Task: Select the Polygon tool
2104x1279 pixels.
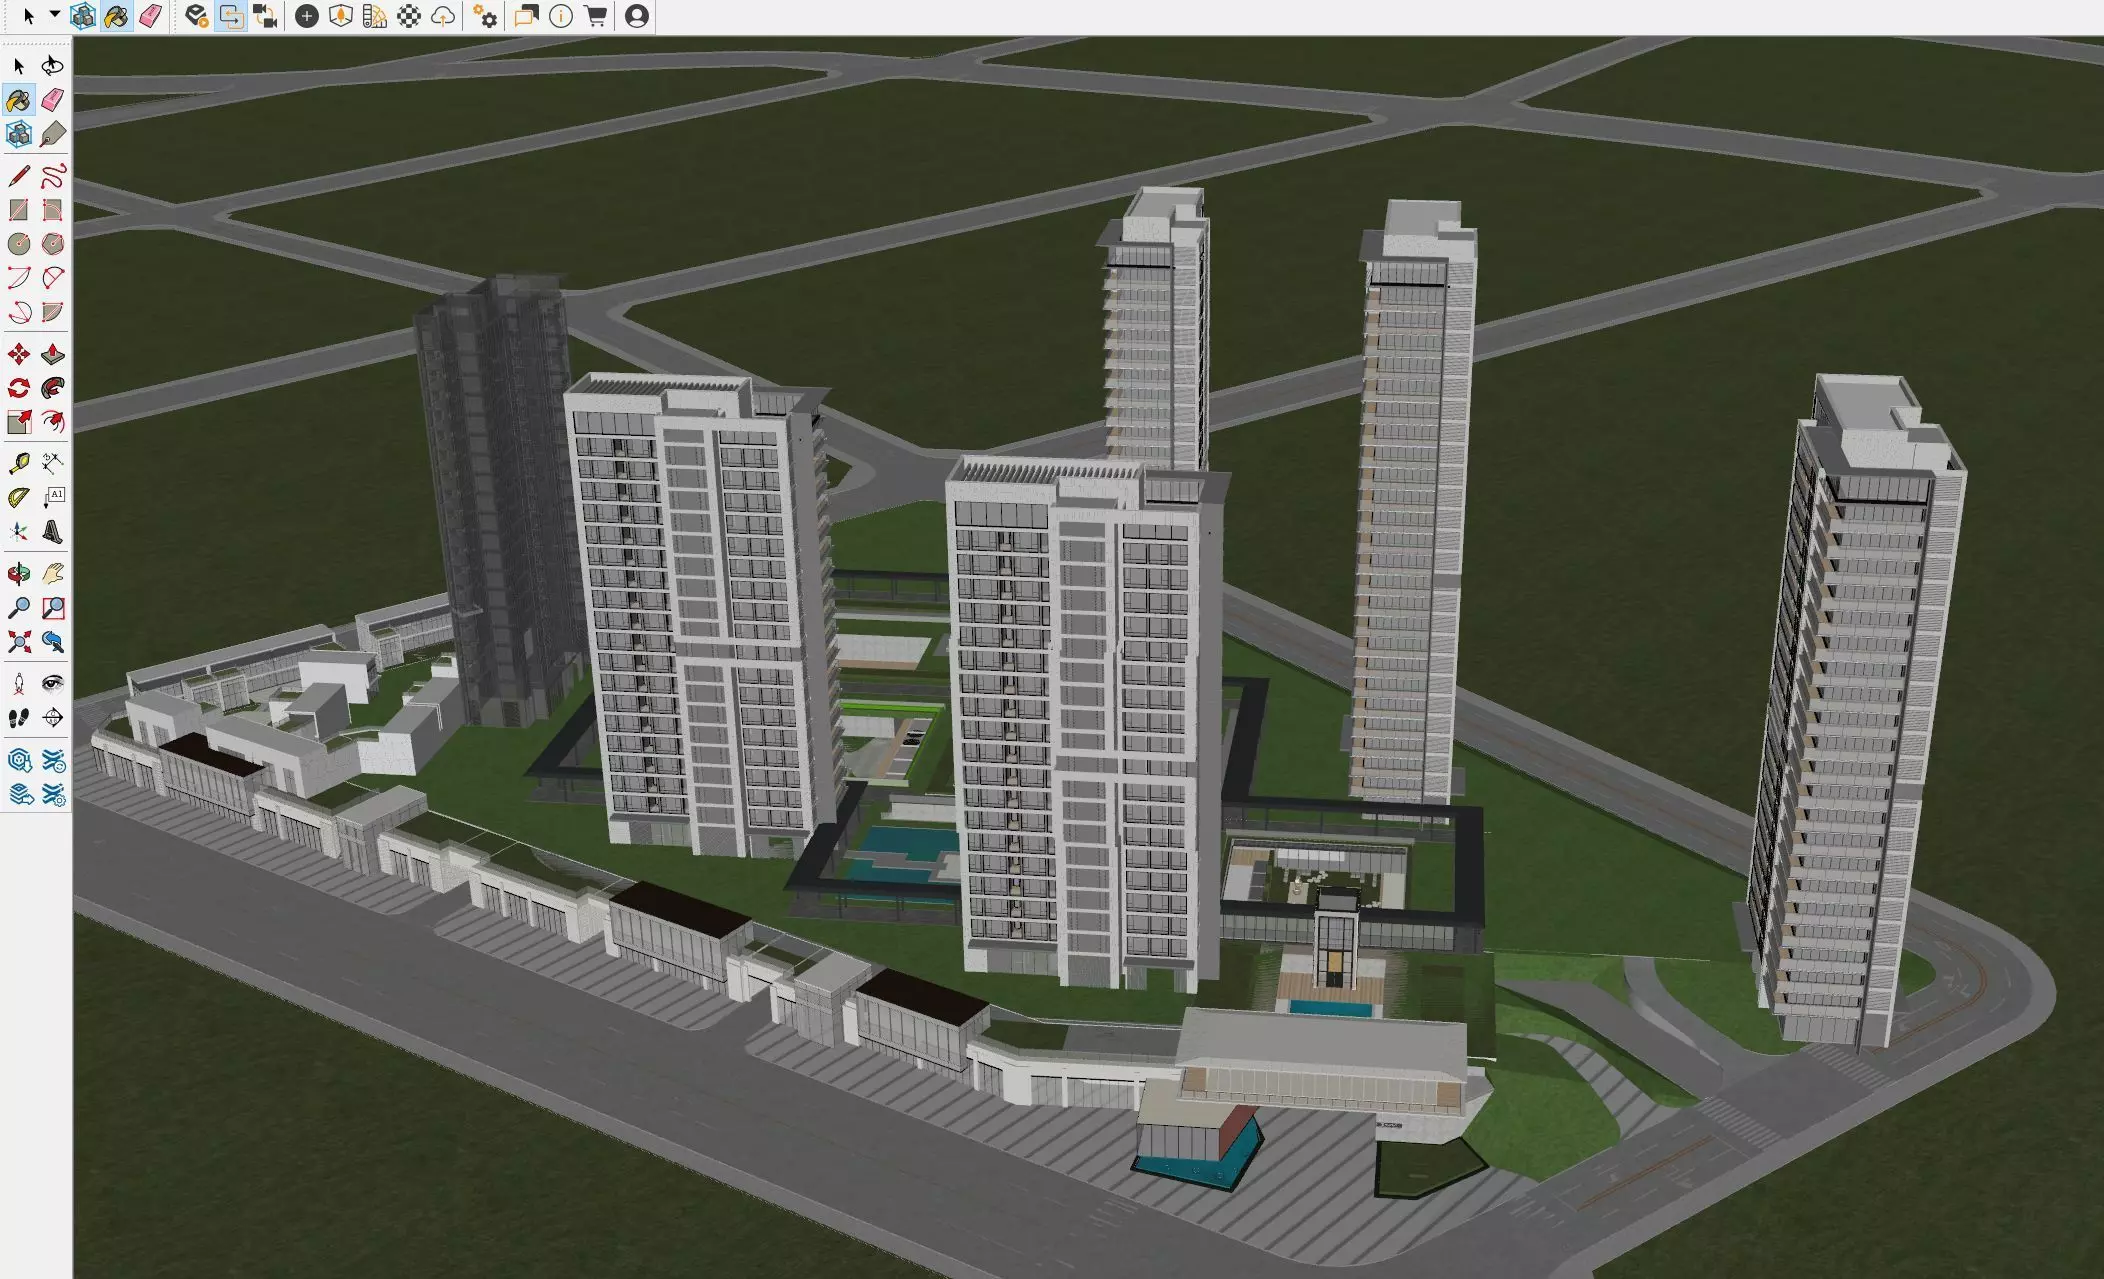Action: [53, 244]
